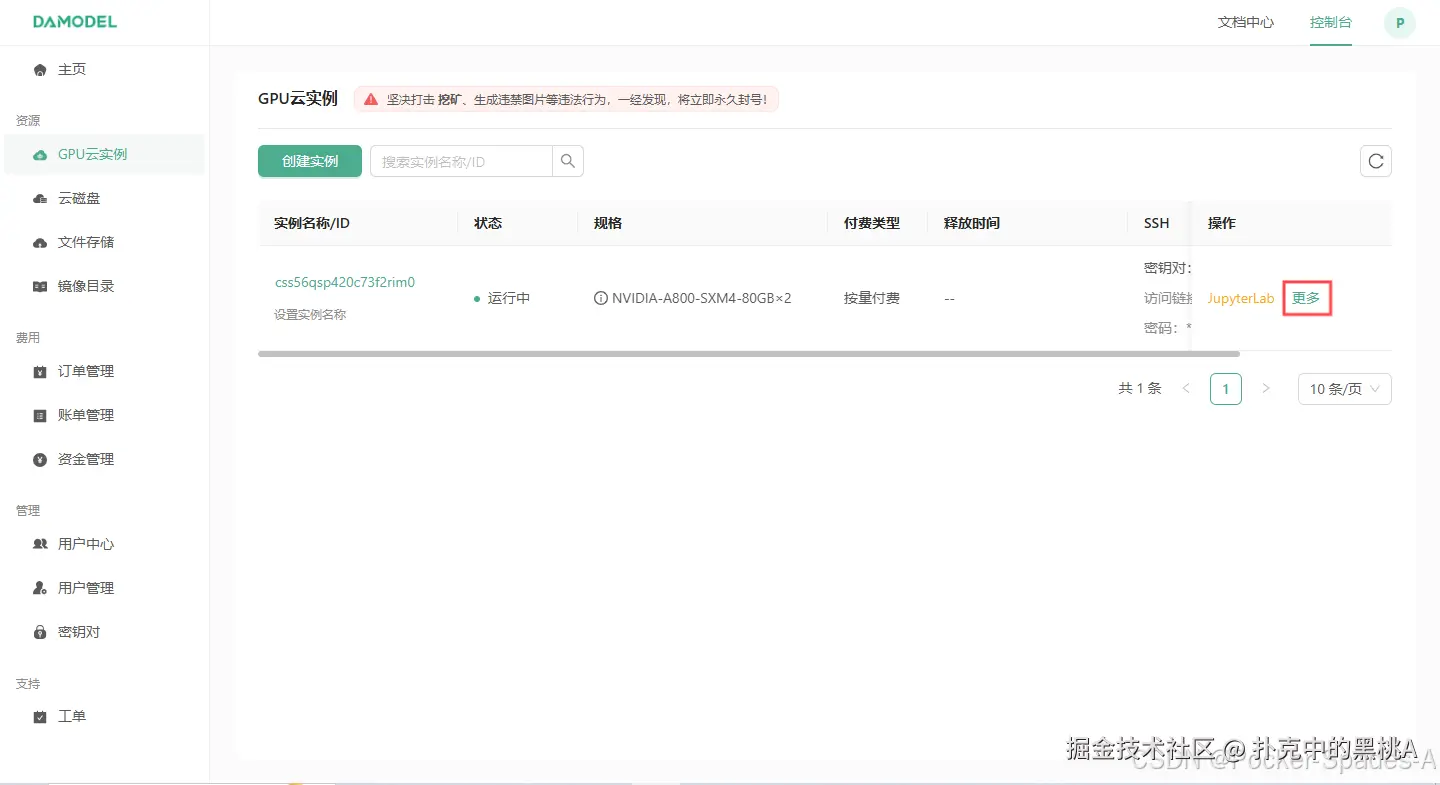
Task: Open 文件存储 menu item
Action: (x=104, y=243)
